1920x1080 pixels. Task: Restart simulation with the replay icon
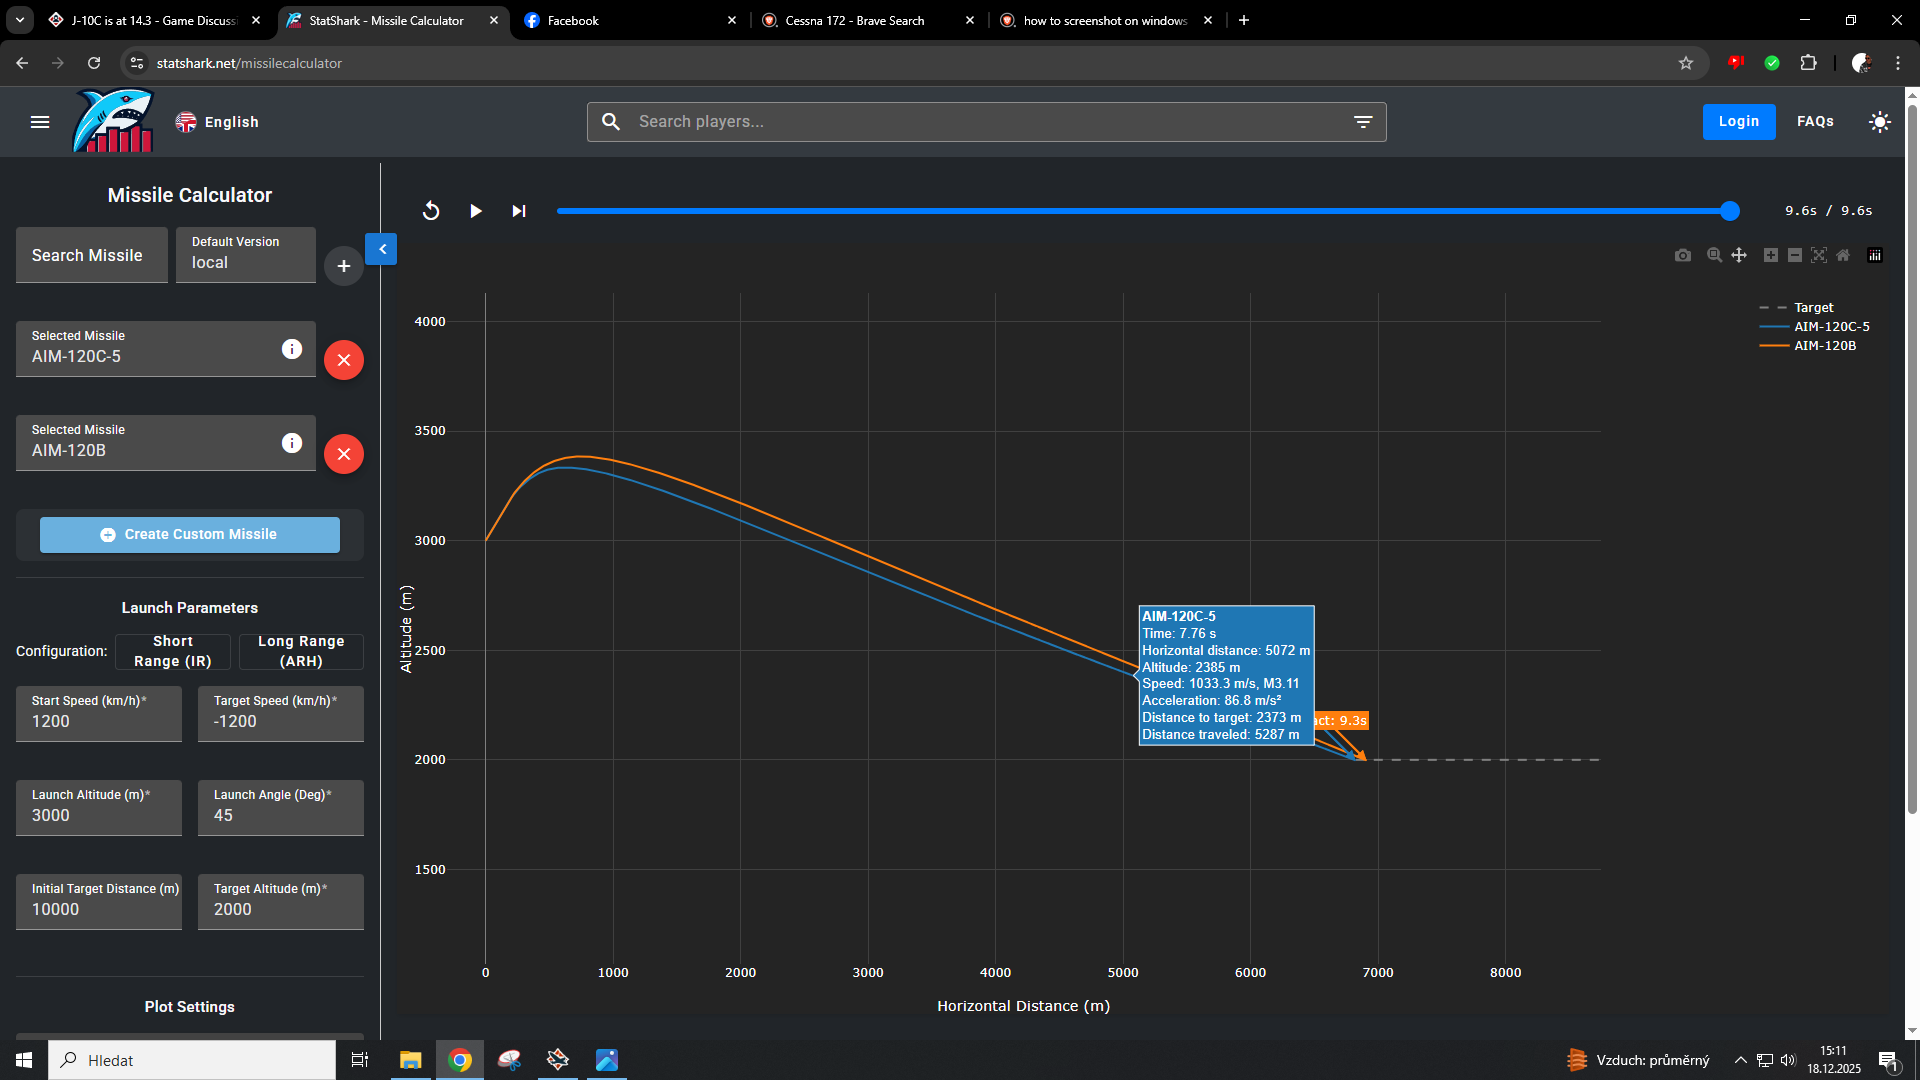[x=431, y=211]
